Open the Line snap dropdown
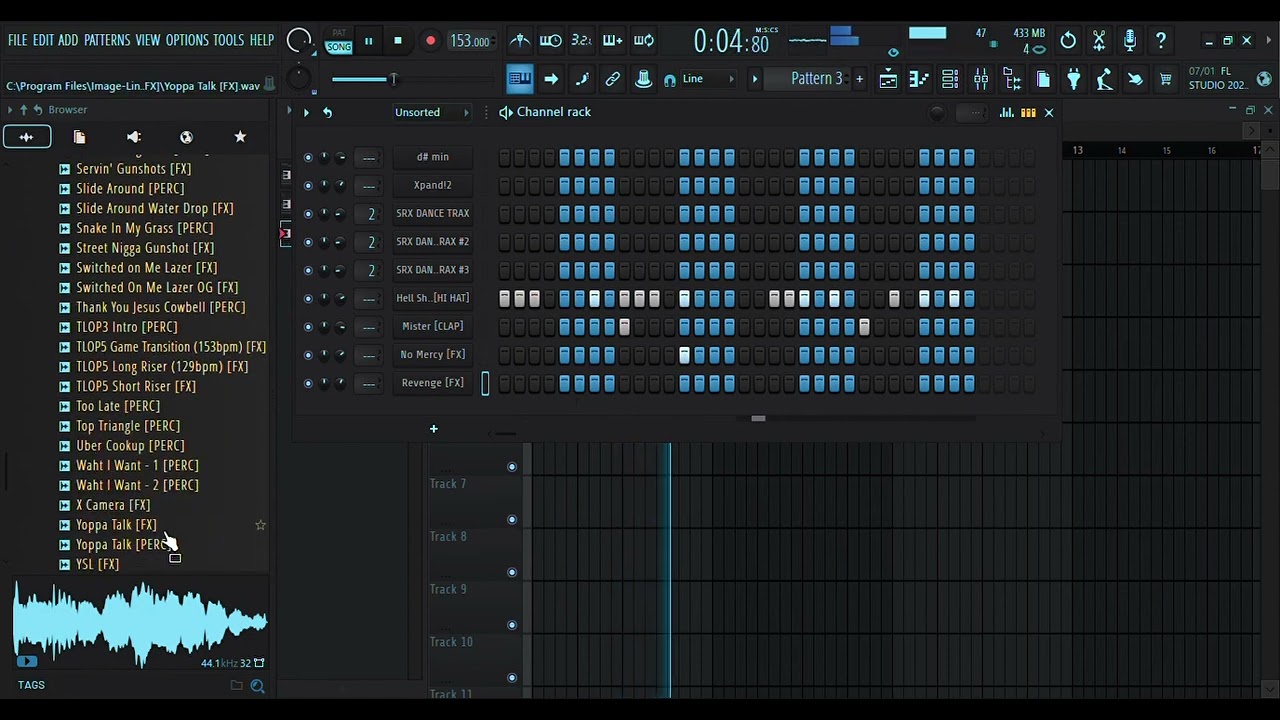 [707, 79]
